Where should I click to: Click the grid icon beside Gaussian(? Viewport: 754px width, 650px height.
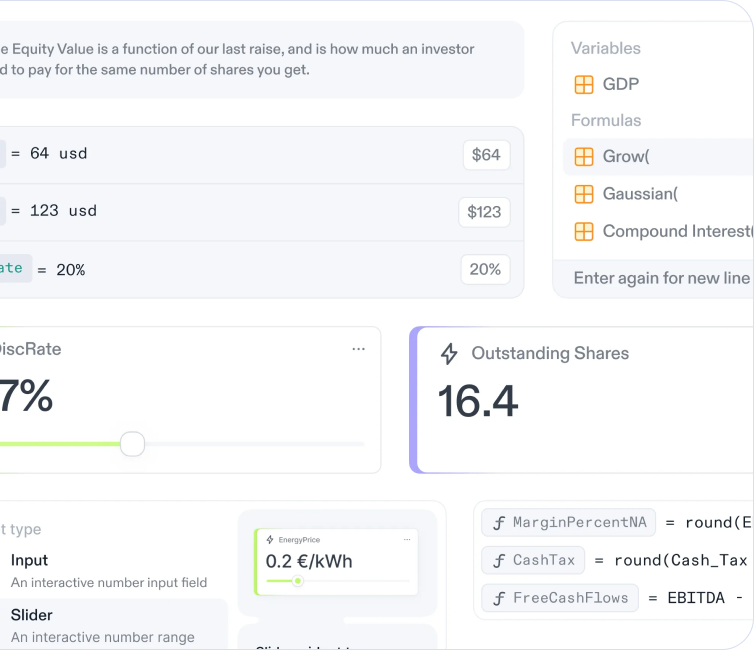[x=584, y=194]
